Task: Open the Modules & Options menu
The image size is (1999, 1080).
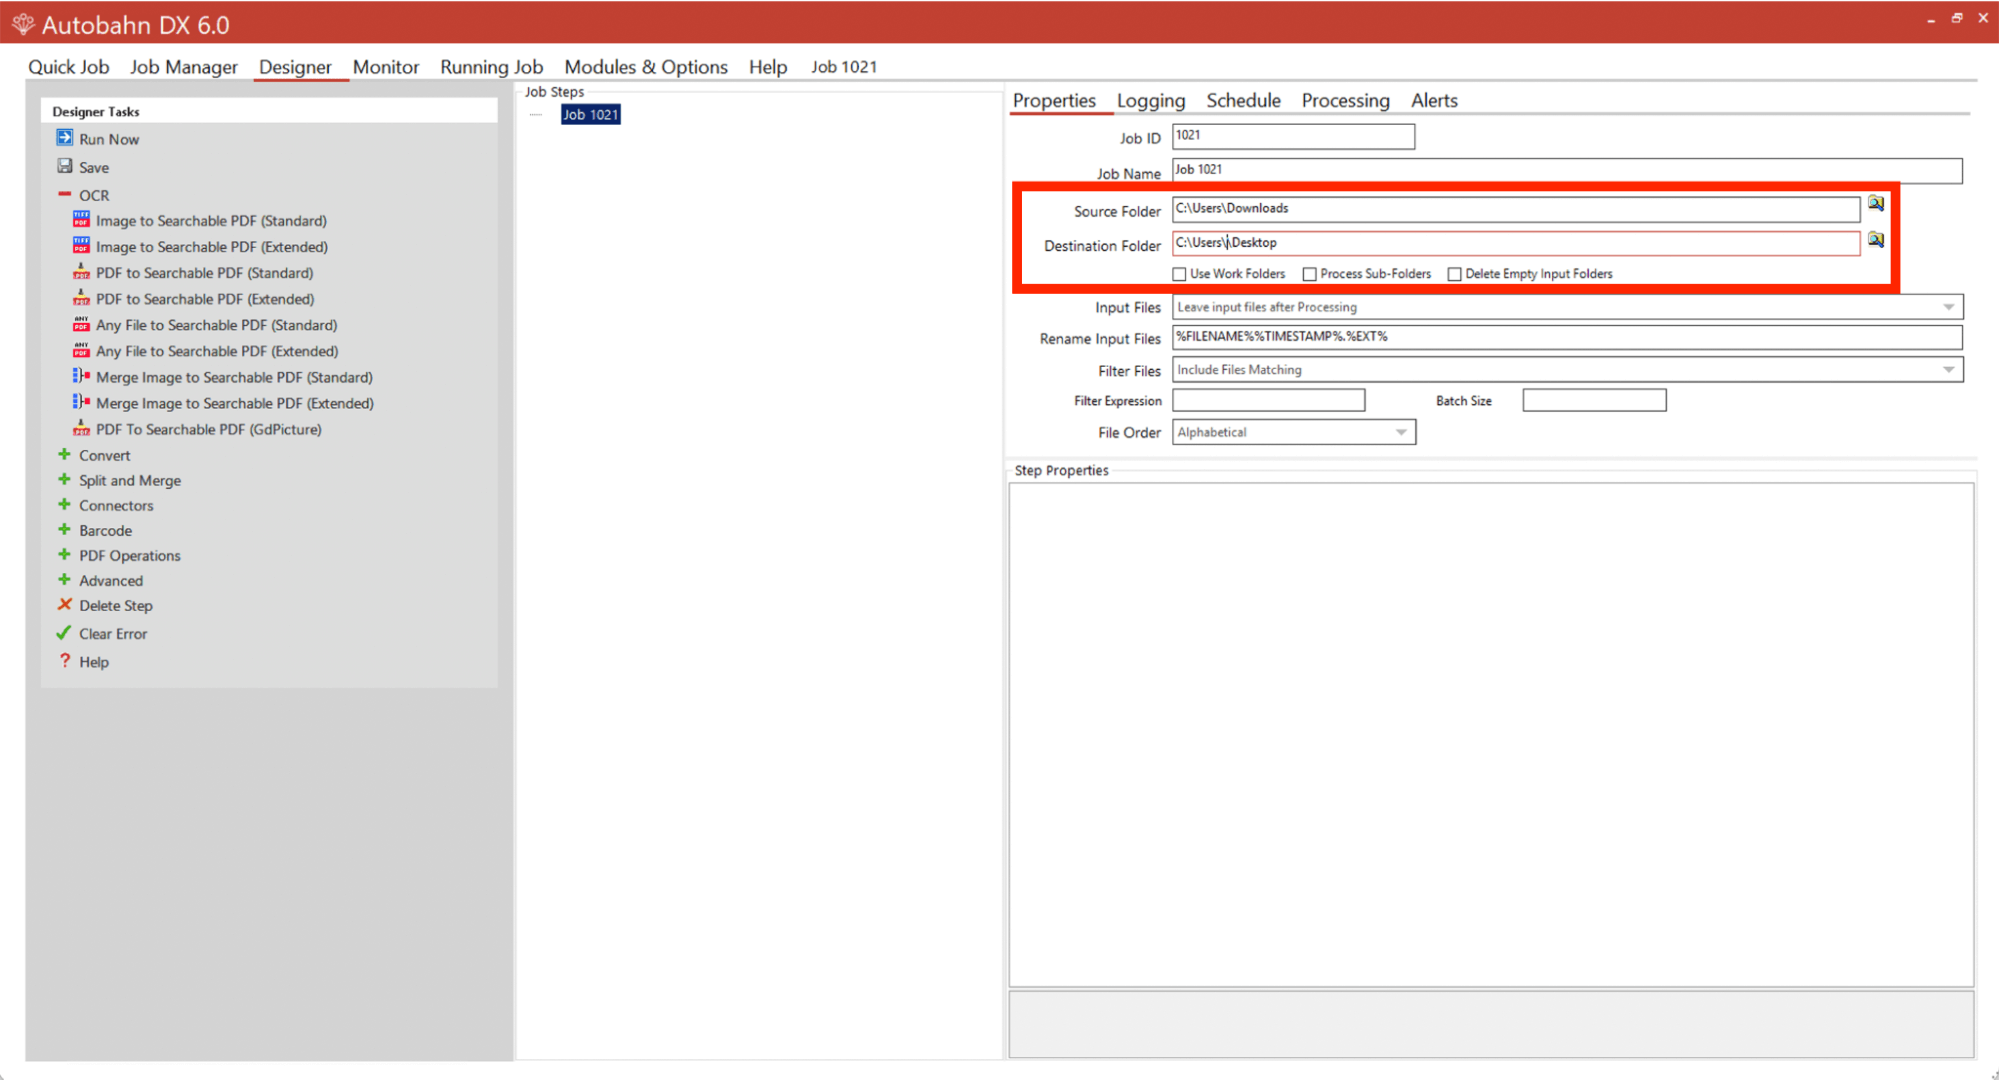Action: tap(645, 66)
